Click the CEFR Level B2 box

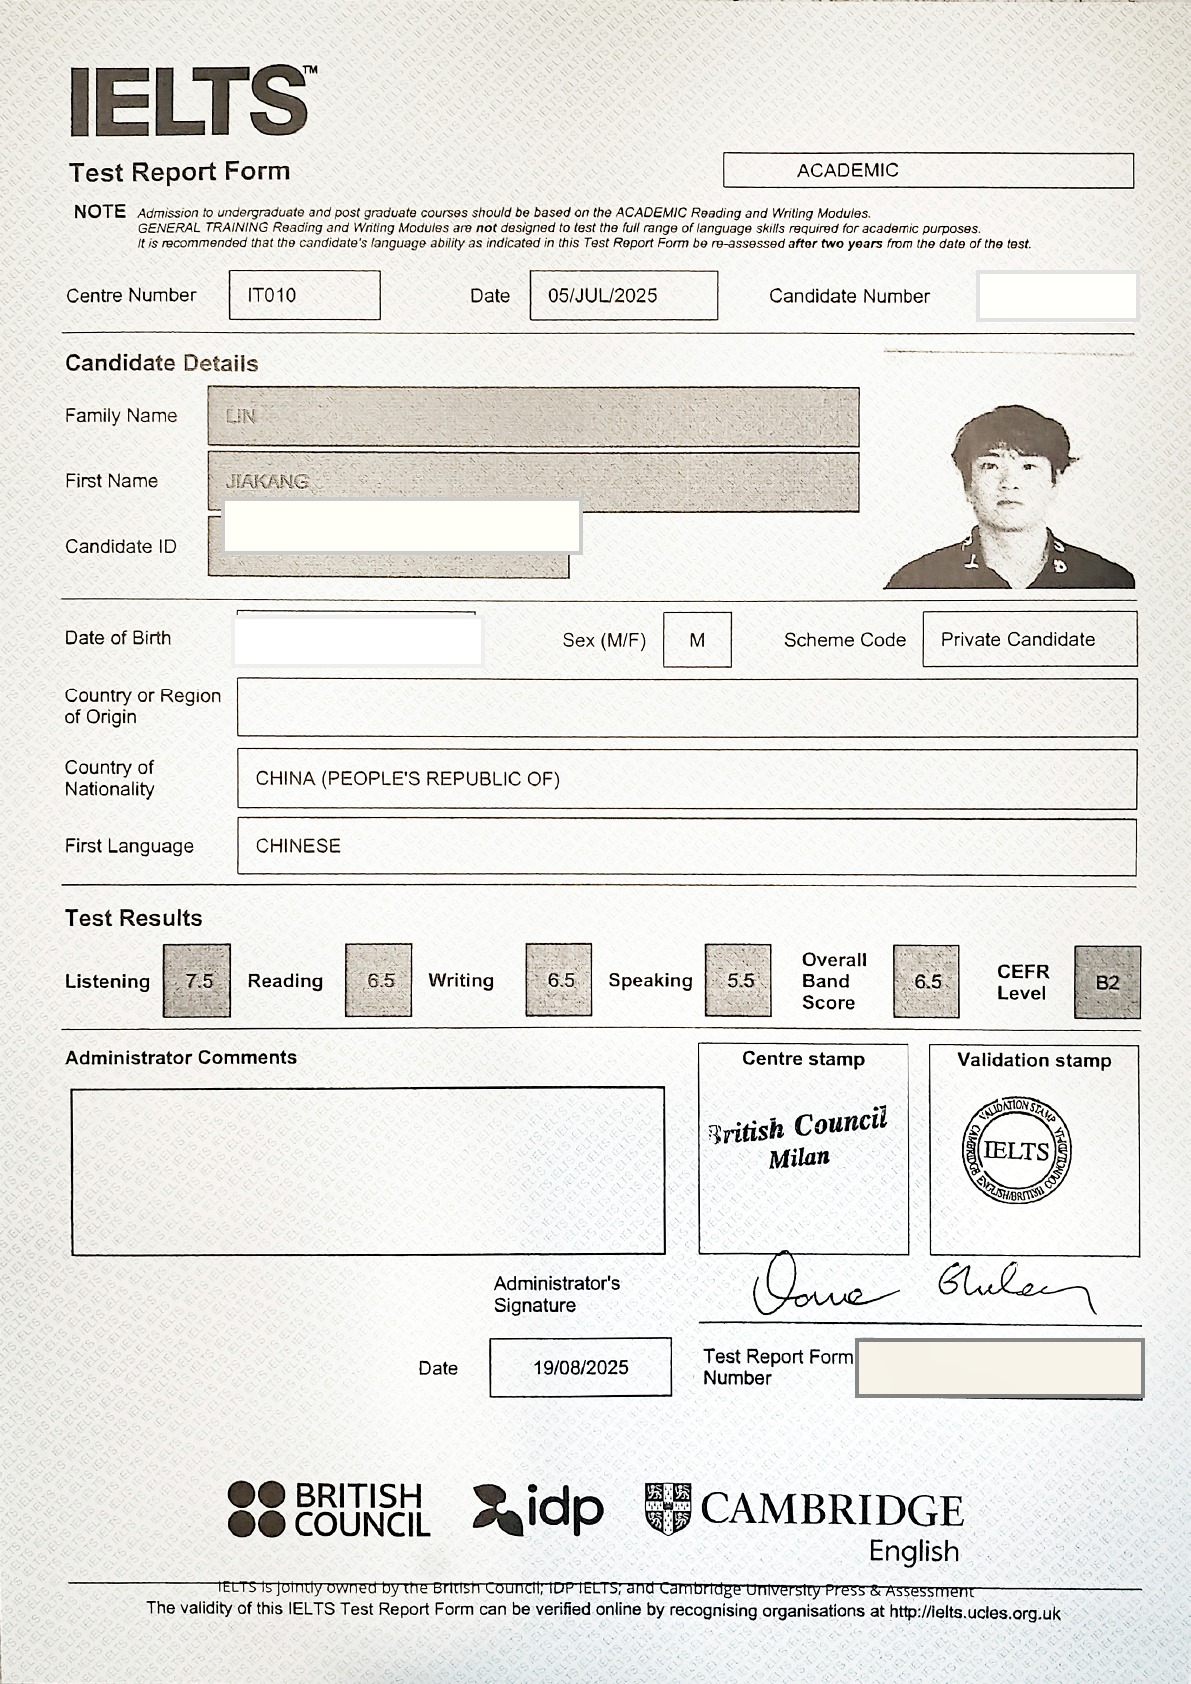click(x=1107, y=983)
